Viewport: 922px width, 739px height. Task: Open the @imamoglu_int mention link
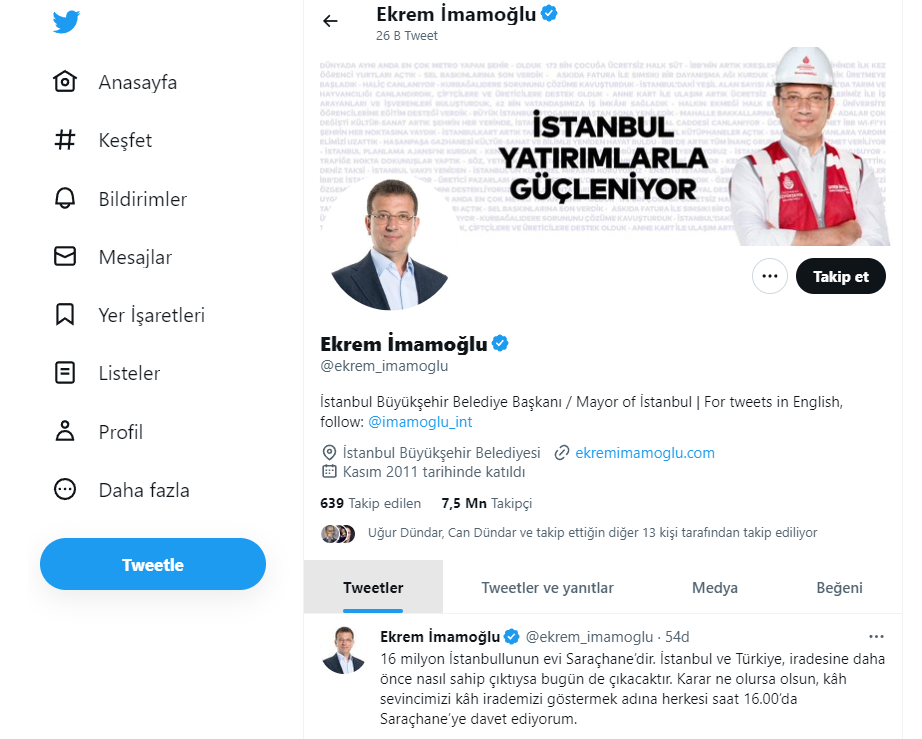click(420, 422)
